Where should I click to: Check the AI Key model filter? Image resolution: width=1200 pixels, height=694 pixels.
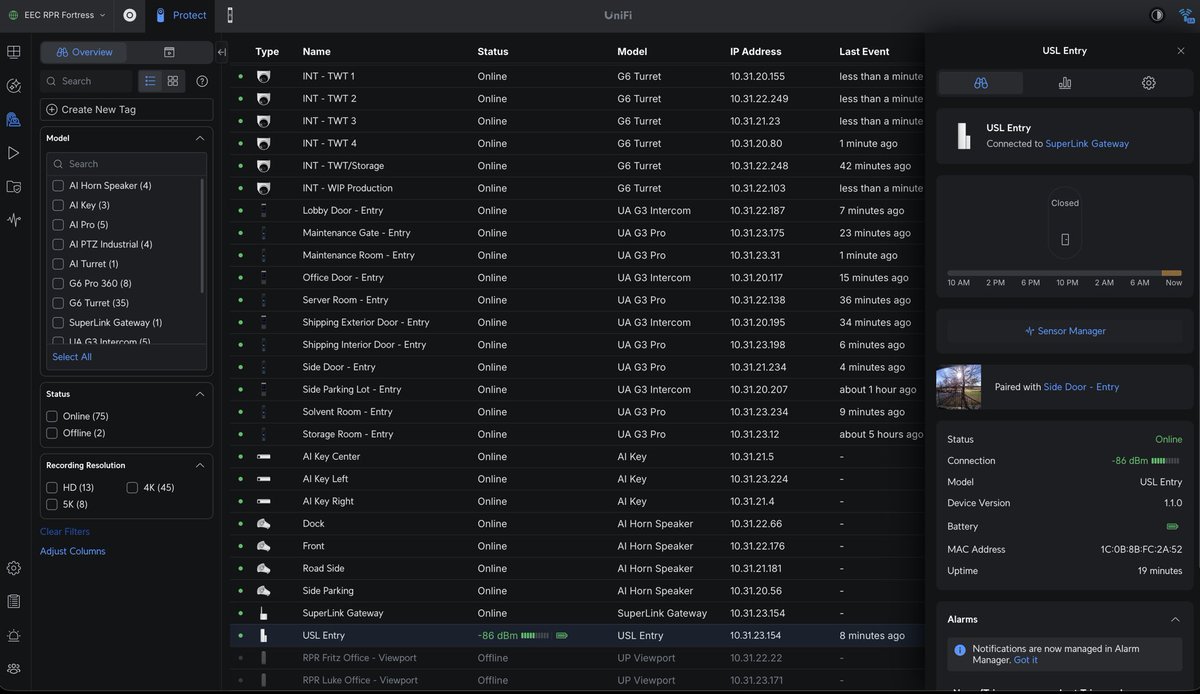point(58,205)
